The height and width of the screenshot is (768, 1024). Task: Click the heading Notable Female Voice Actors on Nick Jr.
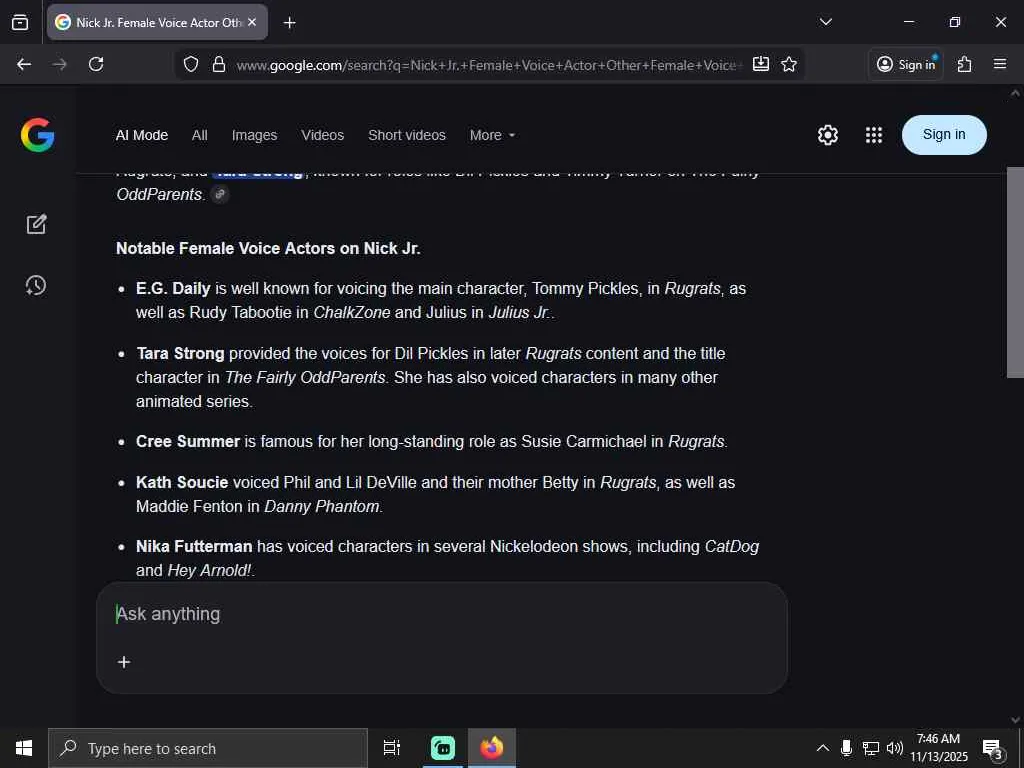point(268,248)
